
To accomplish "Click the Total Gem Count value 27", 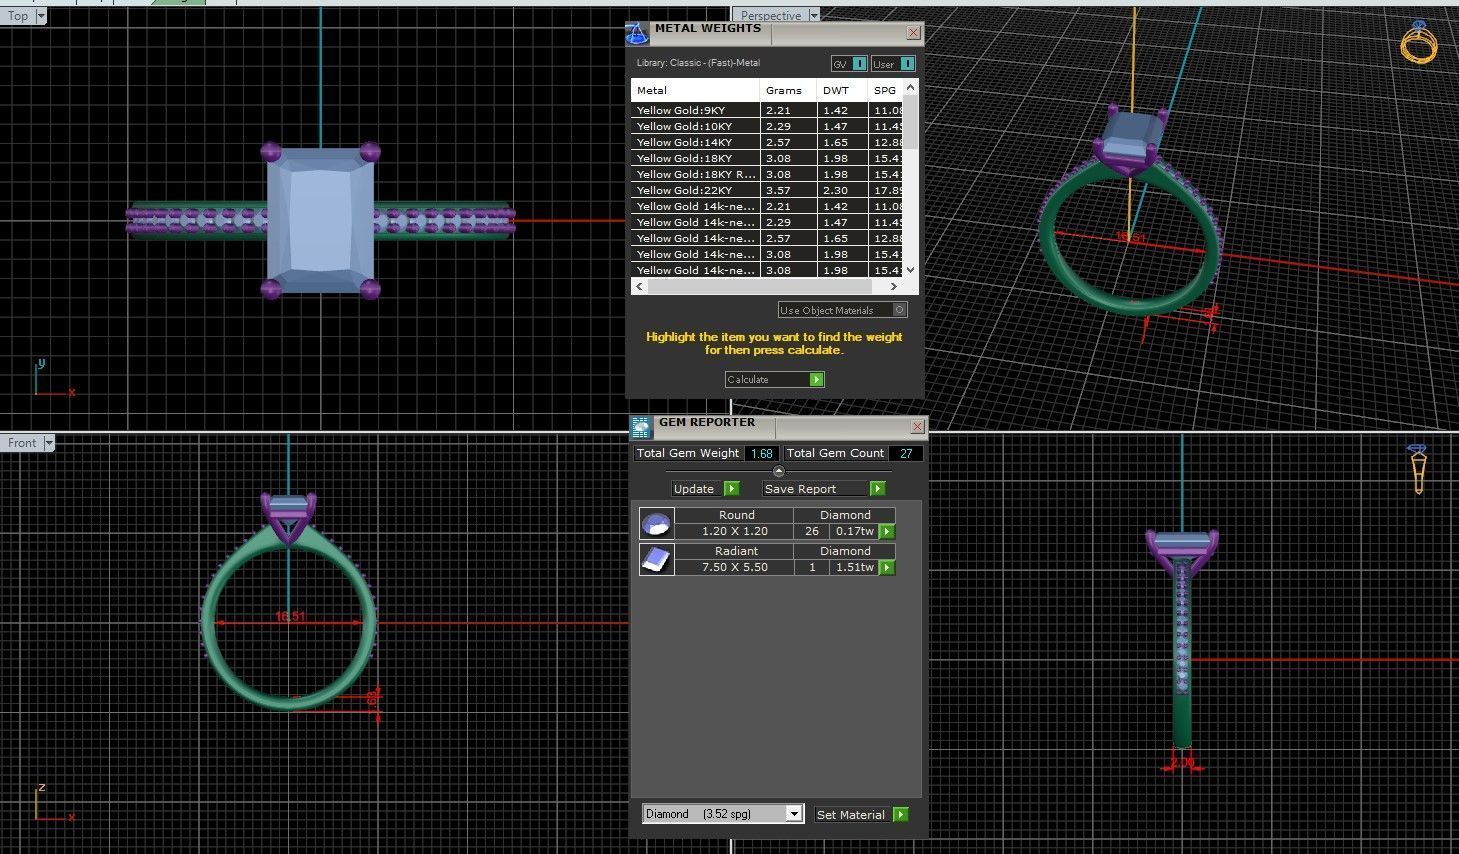I will (906, 453).
